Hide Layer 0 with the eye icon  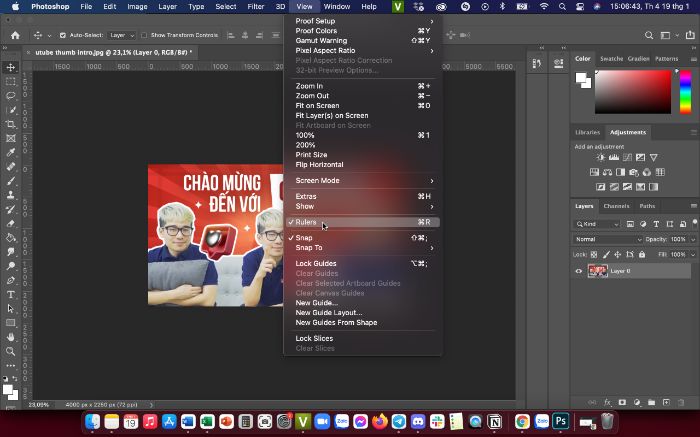579,271
